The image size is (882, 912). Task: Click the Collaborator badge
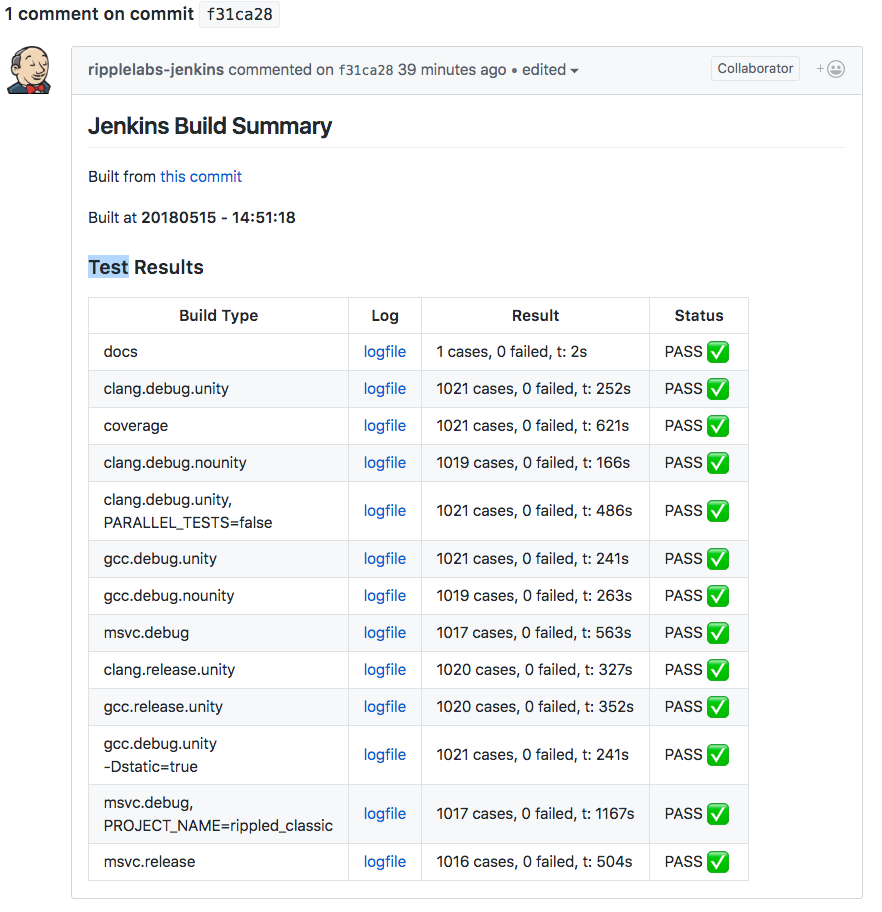pyautogui.click(x=755, y=69)
